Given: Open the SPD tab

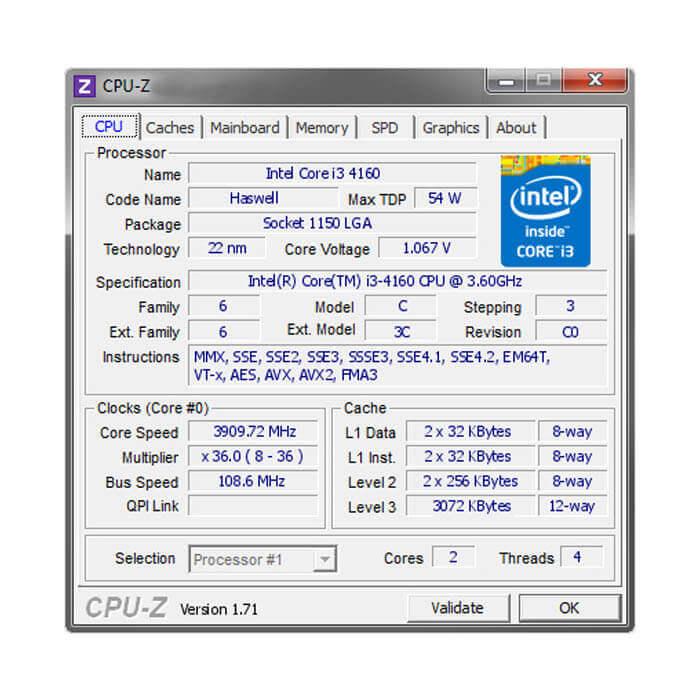Looking at the screenshot, I should (385, 128).
